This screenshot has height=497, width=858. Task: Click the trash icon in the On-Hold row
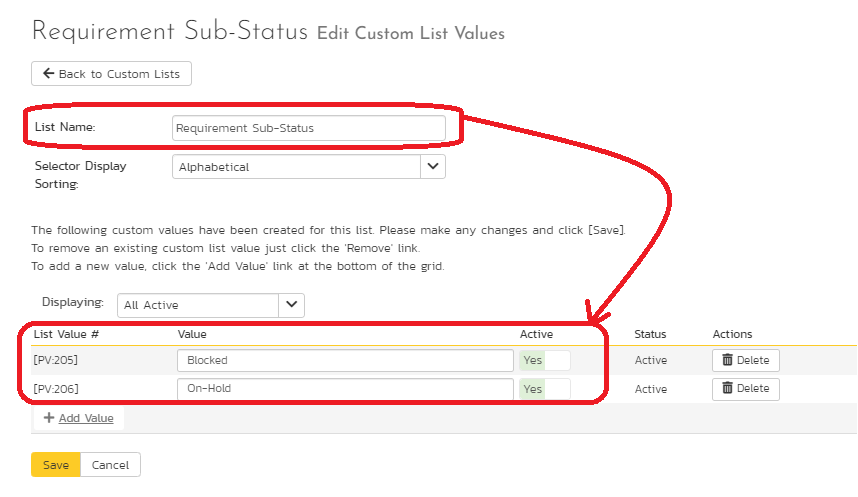tap(727, 388)
